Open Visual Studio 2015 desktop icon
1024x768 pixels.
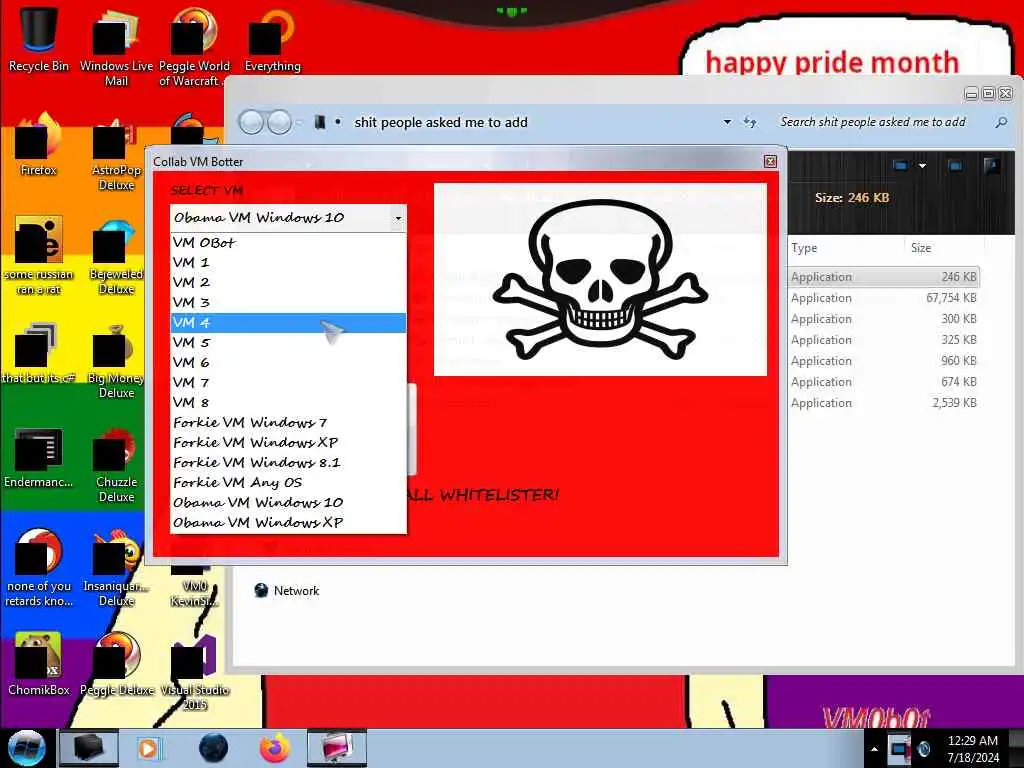coord(195,671)
